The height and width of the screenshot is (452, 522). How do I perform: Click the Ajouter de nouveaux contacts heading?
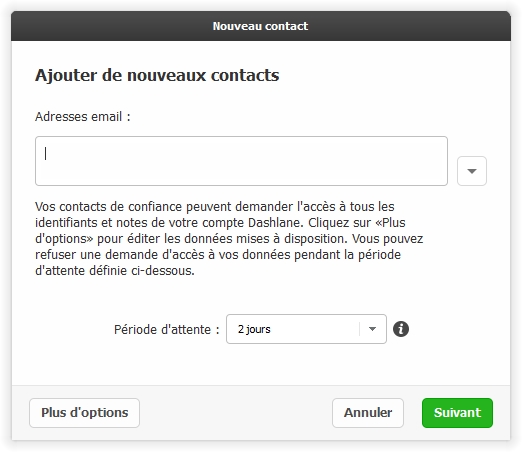pos(157,75)
